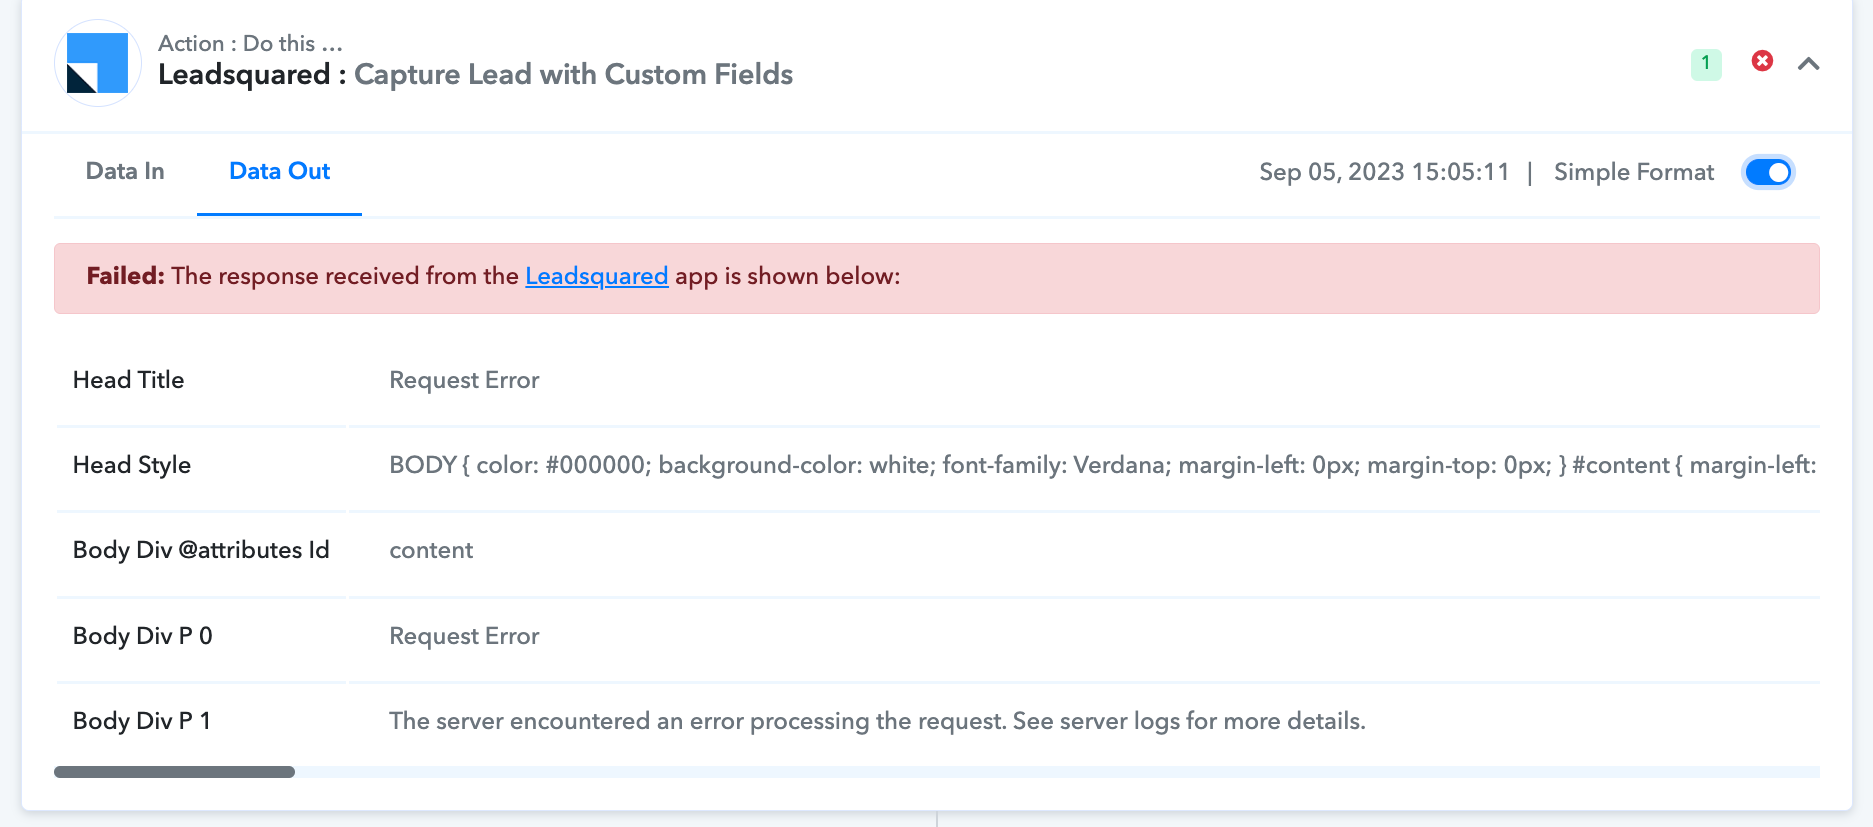The image size is (1873, 827).
Task: Click the Simple Format label
Action: click(1634, 172)
